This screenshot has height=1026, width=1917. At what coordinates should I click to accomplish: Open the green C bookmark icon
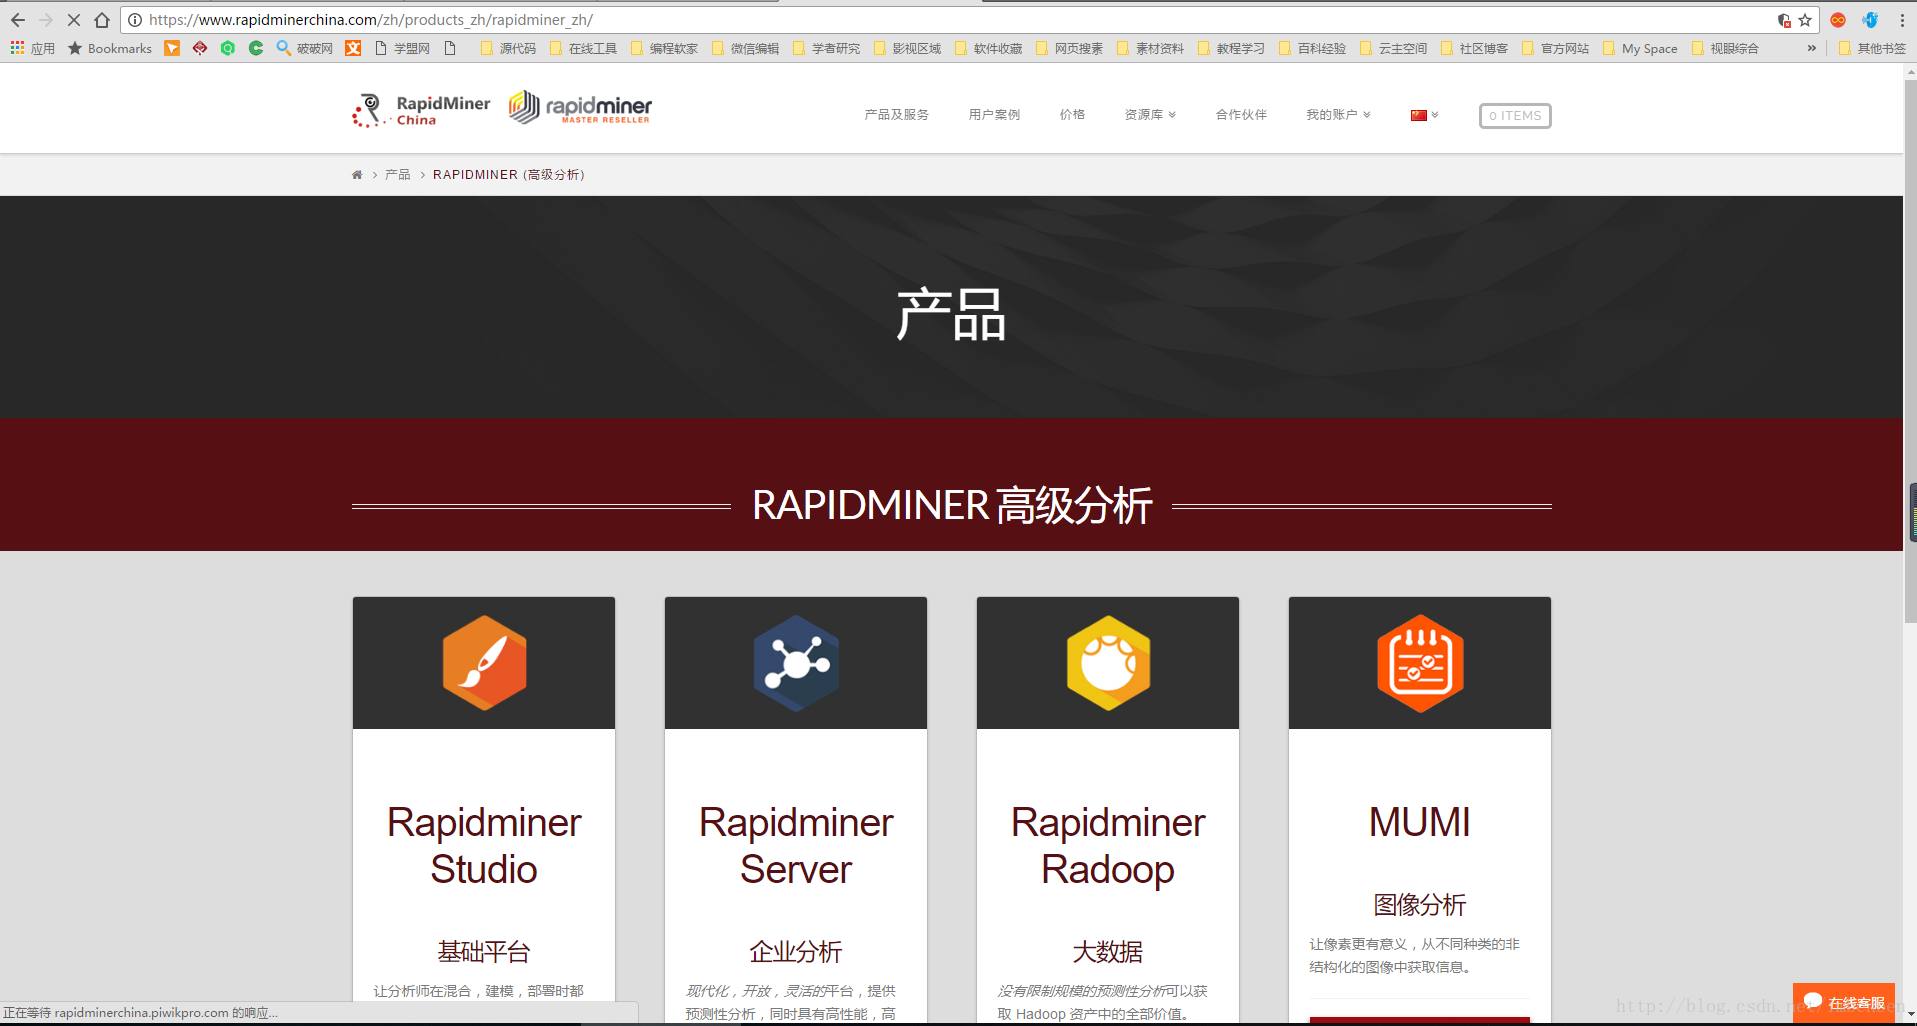pos(256,48)
